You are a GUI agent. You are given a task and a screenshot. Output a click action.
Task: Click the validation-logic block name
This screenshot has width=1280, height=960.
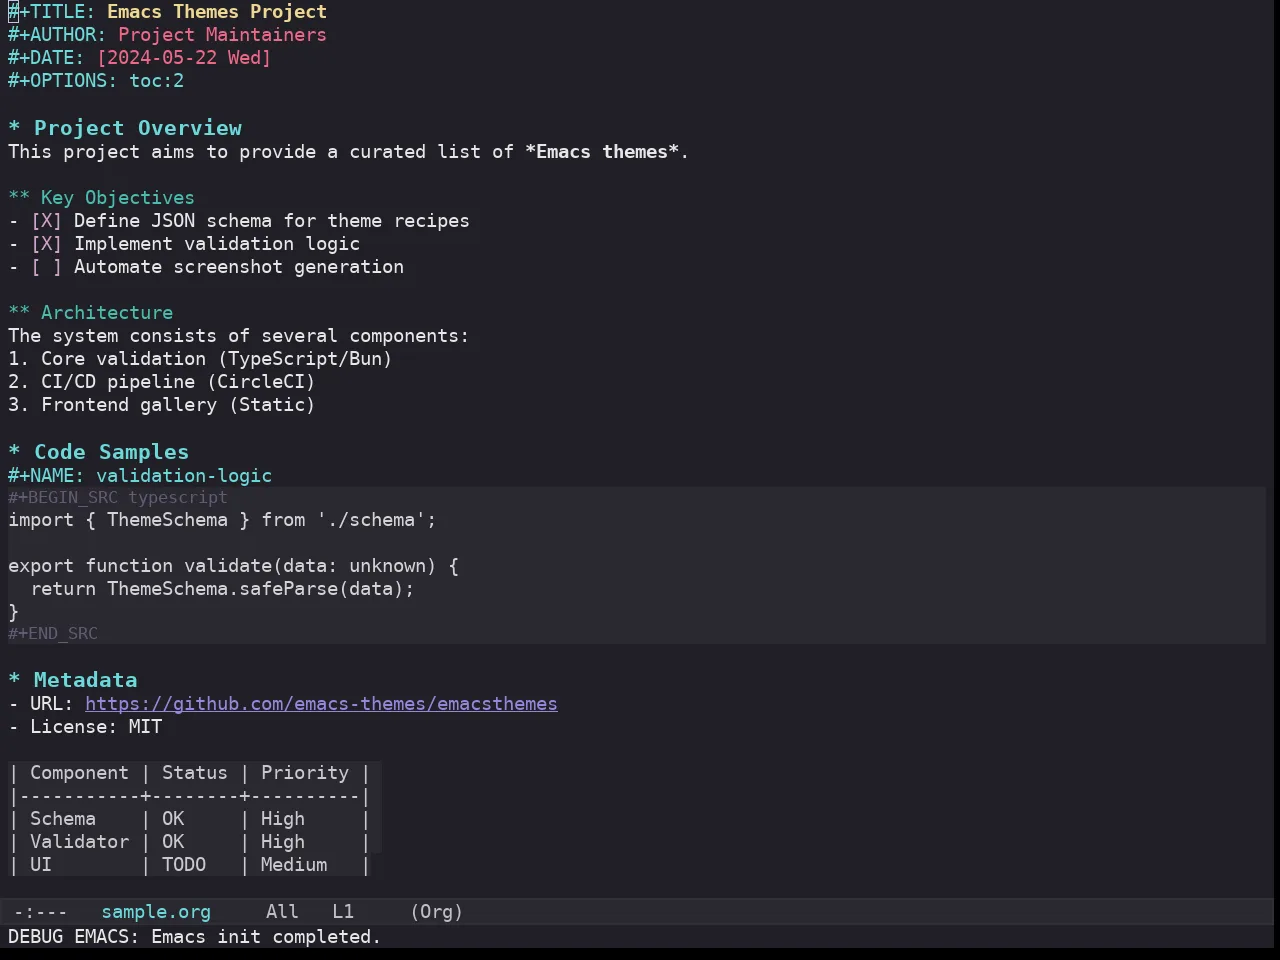[184, 476]
